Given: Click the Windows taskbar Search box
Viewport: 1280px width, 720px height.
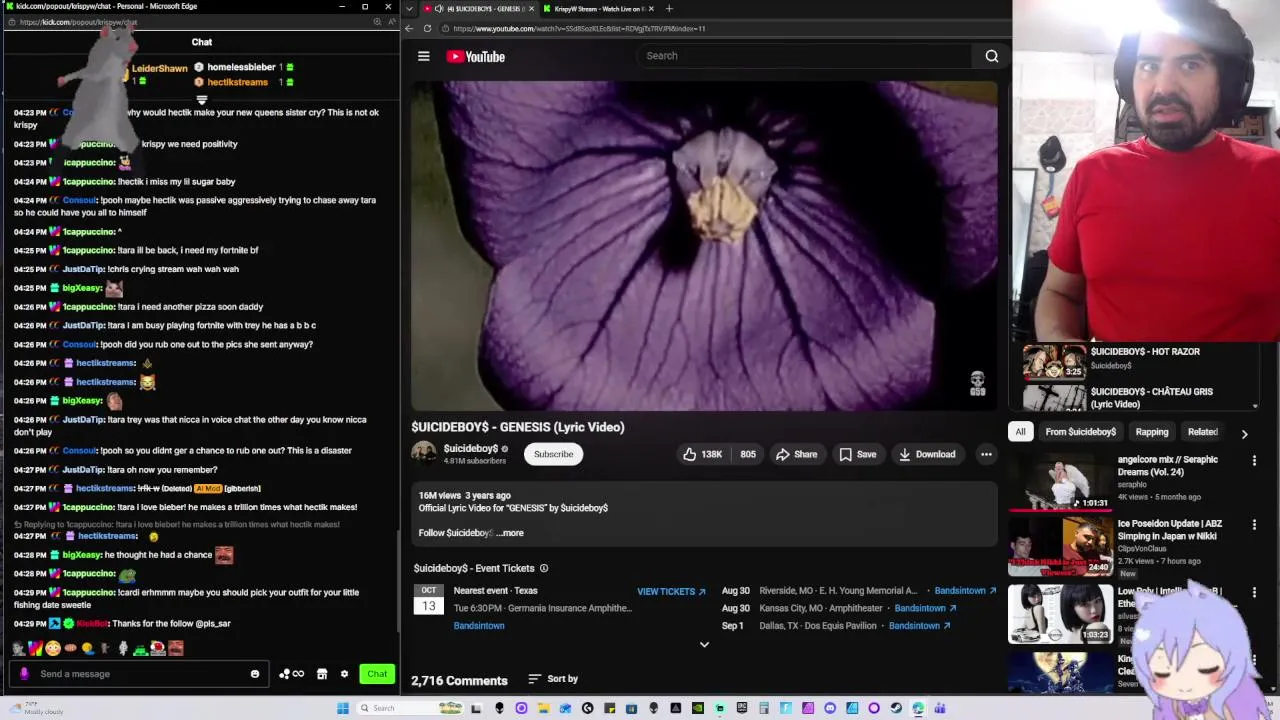Looking at the screenshot, I should [x=410, y=708].
